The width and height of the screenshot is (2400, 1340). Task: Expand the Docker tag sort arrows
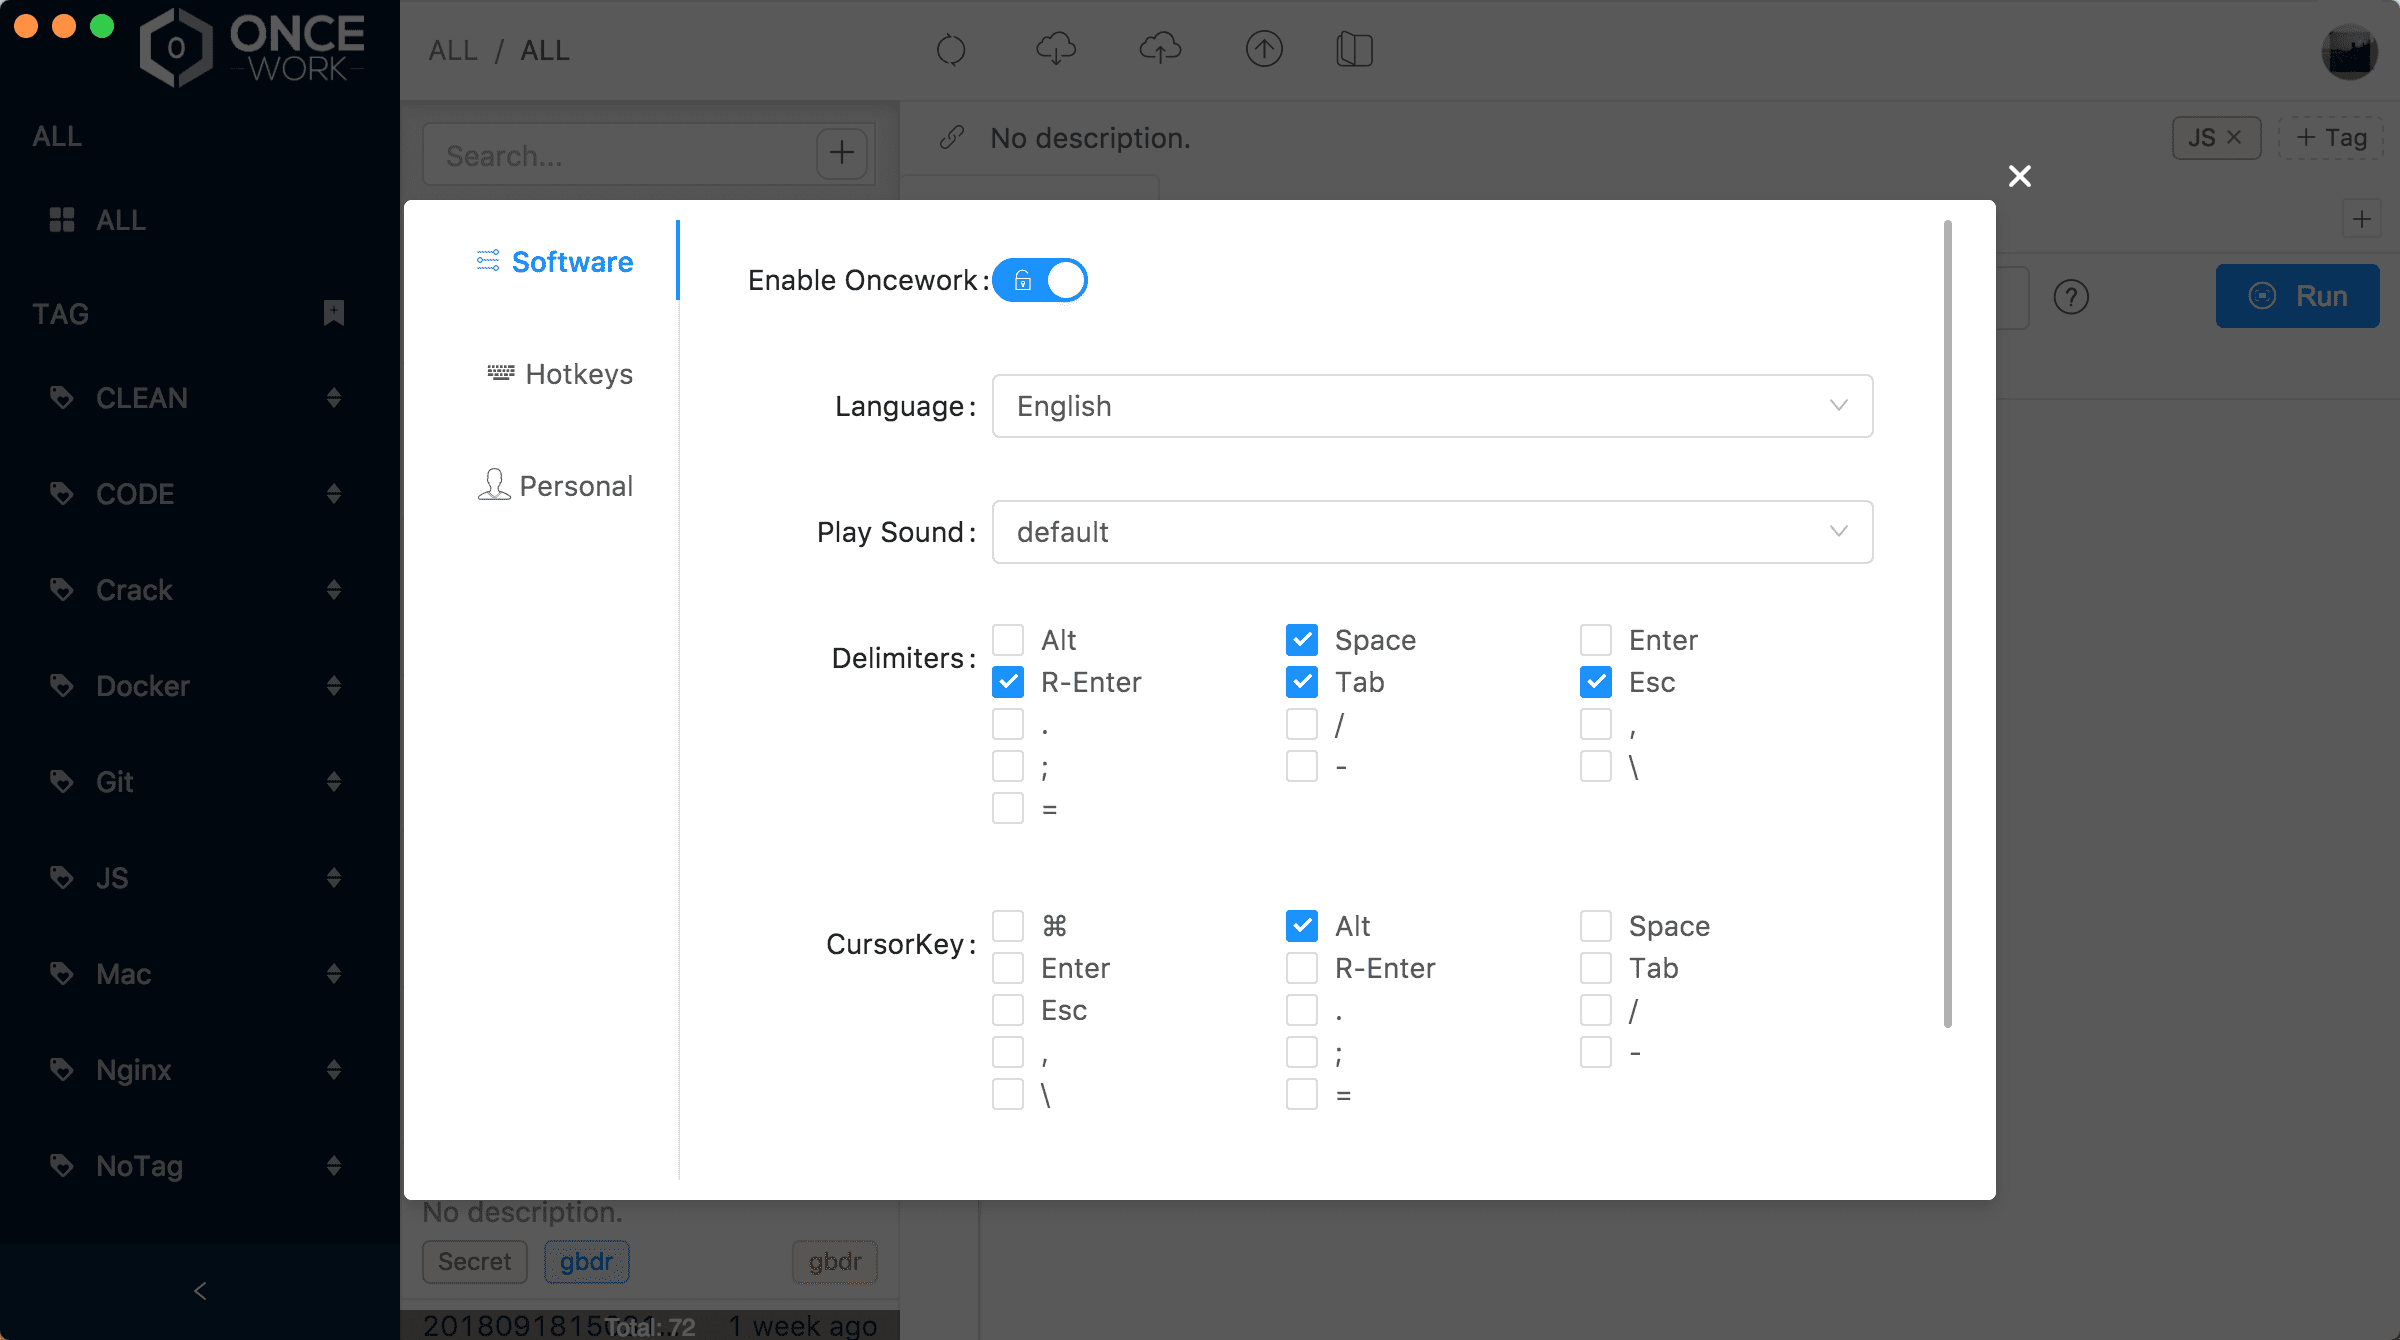[334, 686]
